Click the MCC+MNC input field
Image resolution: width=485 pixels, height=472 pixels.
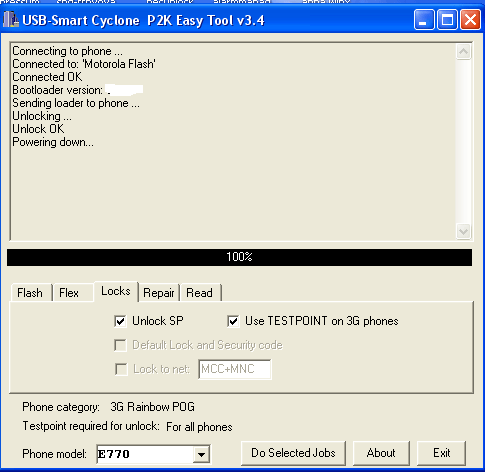click(x=235, y=369)
